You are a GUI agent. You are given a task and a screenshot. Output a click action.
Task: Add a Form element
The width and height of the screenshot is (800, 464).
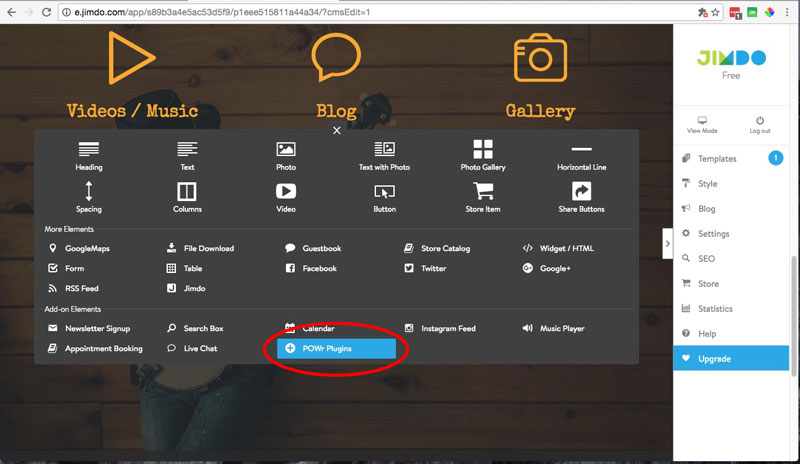[x=66, y=268]
